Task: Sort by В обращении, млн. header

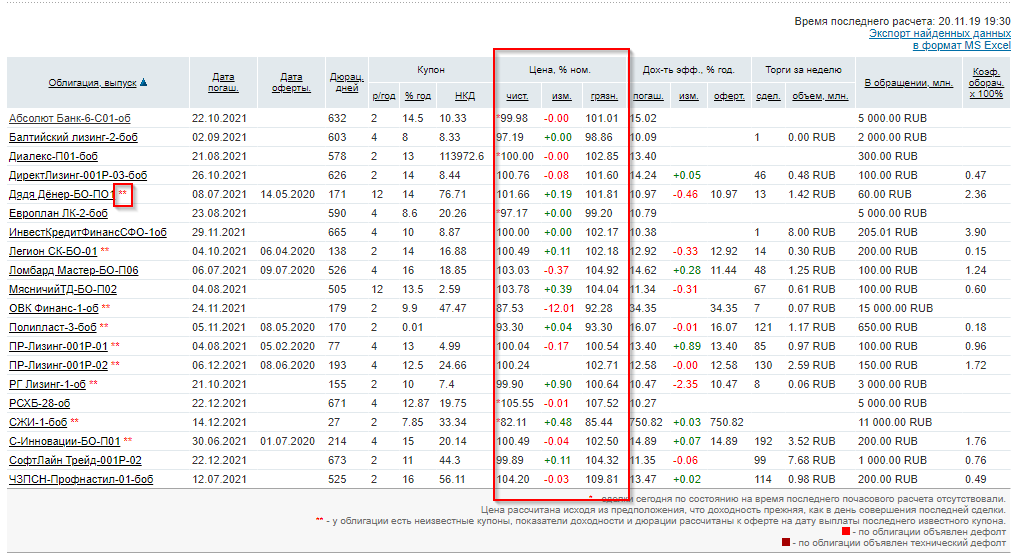Action: coord(908,83)
